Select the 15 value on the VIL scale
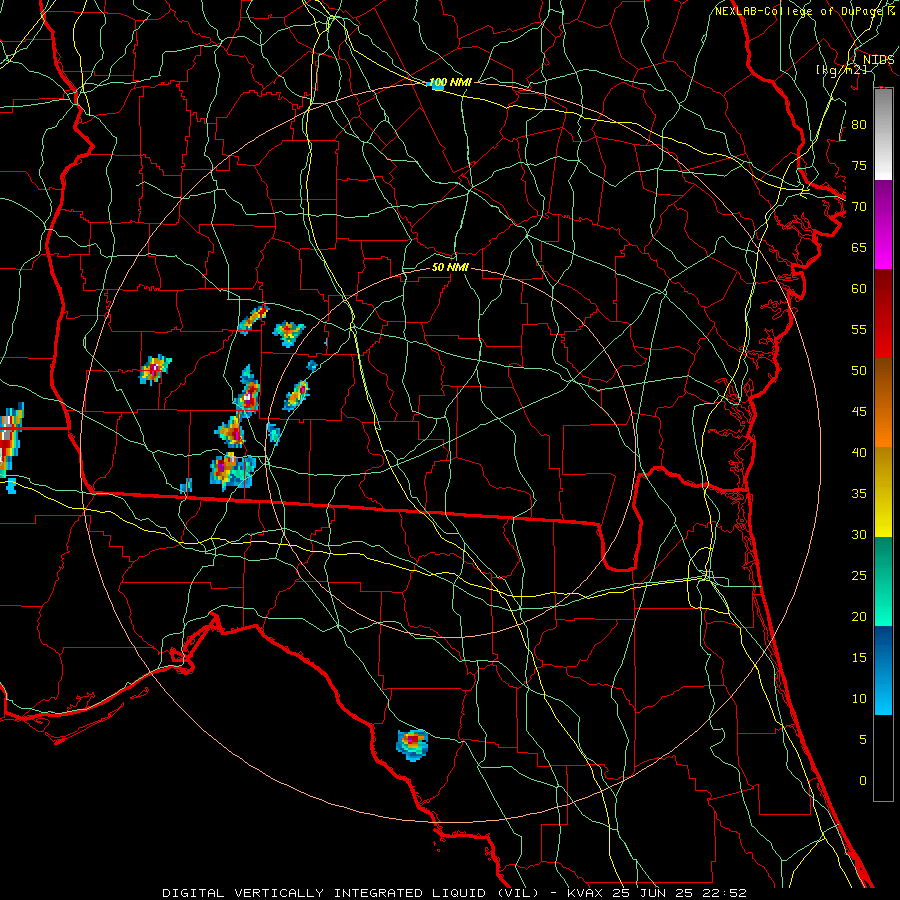This screenshot has width=900, height=900. pyautogui.click(x=859, y=658)
